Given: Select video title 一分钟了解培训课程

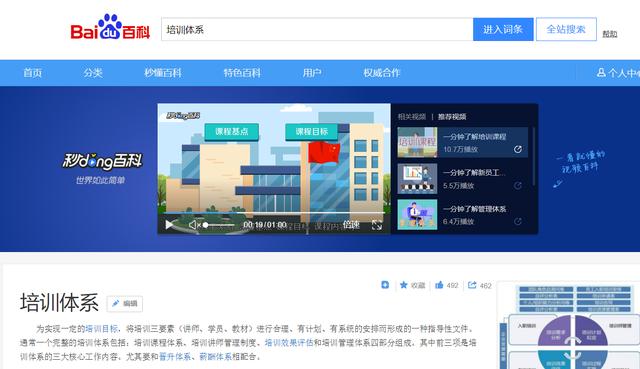Looking at the screenshot, I should (475, 137).
